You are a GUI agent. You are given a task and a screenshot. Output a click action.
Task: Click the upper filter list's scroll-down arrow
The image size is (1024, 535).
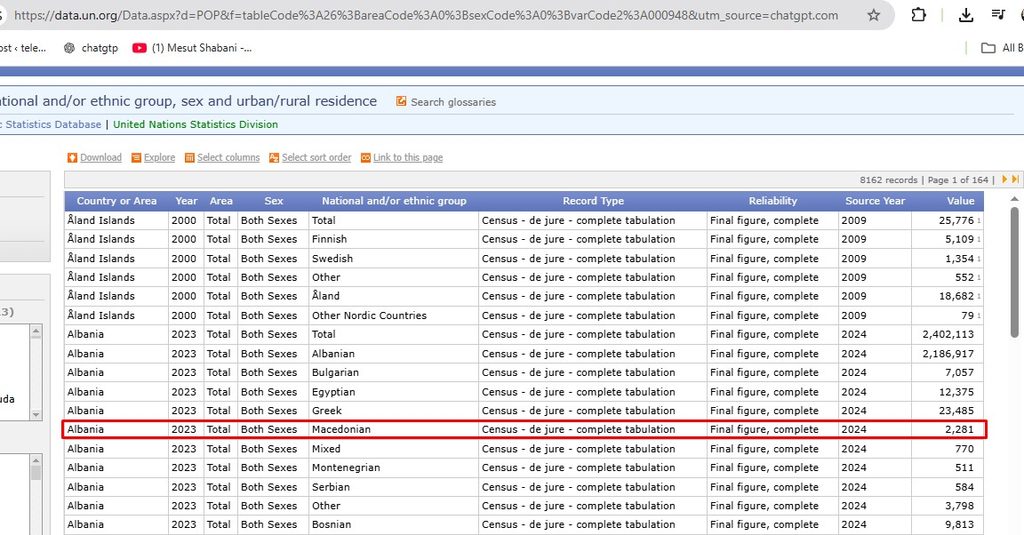click(36, 414)
